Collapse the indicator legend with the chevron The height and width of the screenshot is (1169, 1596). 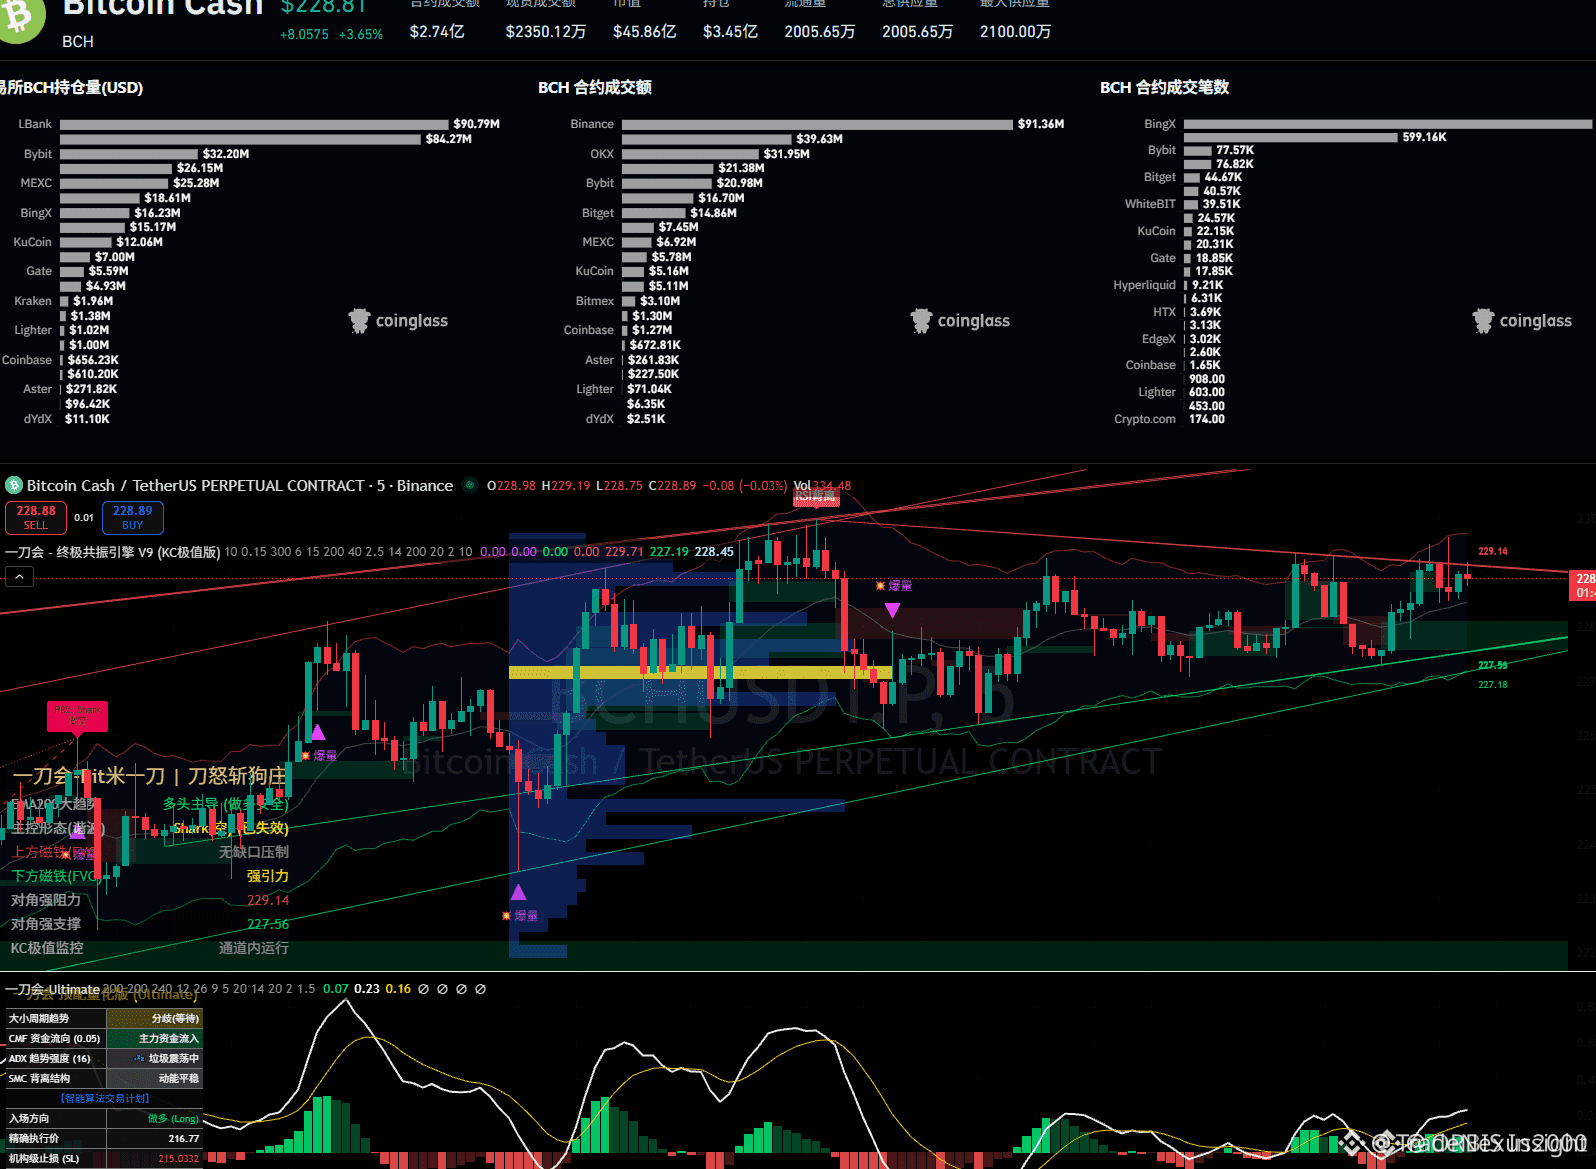coord(19,576)
